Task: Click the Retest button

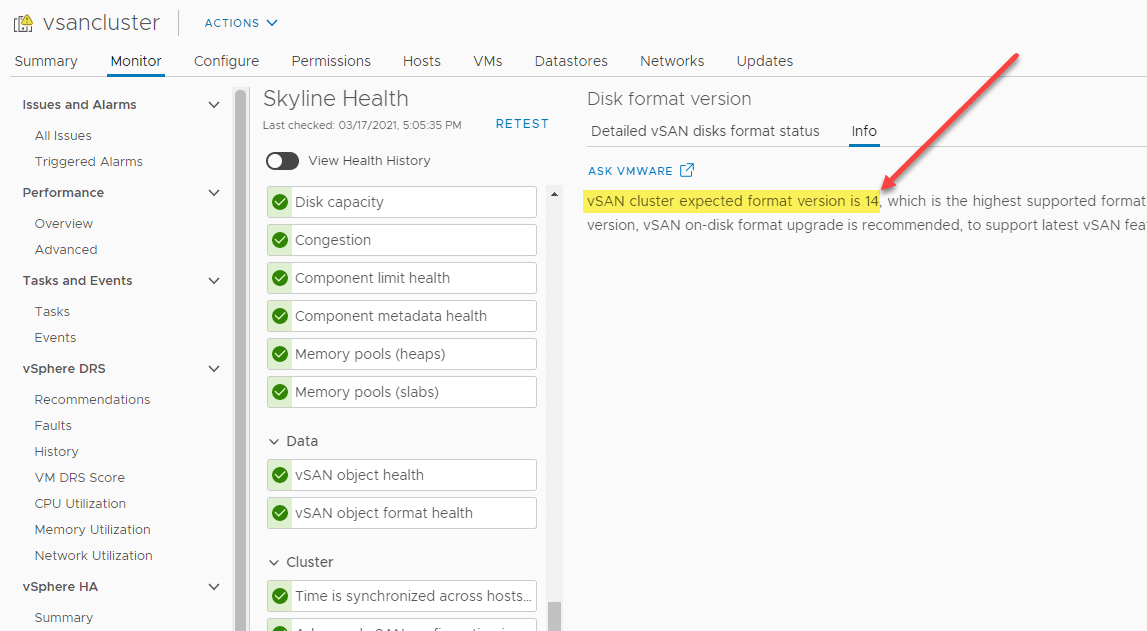Action: 522,124
